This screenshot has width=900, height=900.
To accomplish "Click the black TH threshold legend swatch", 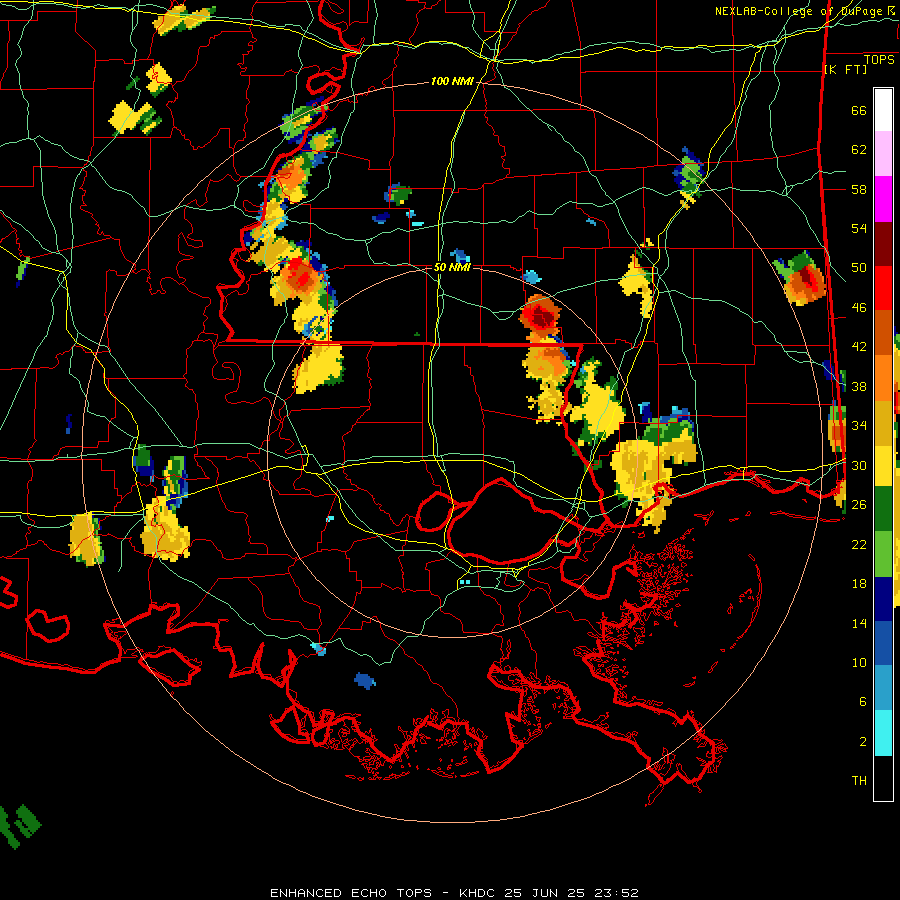I will click(883, 778).
